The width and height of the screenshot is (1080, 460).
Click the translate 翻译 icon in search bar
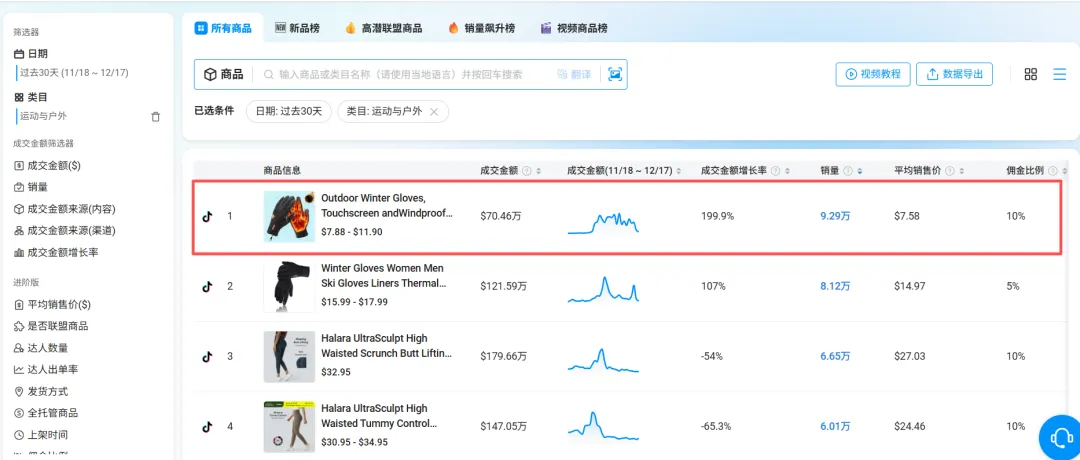point(574,74)
